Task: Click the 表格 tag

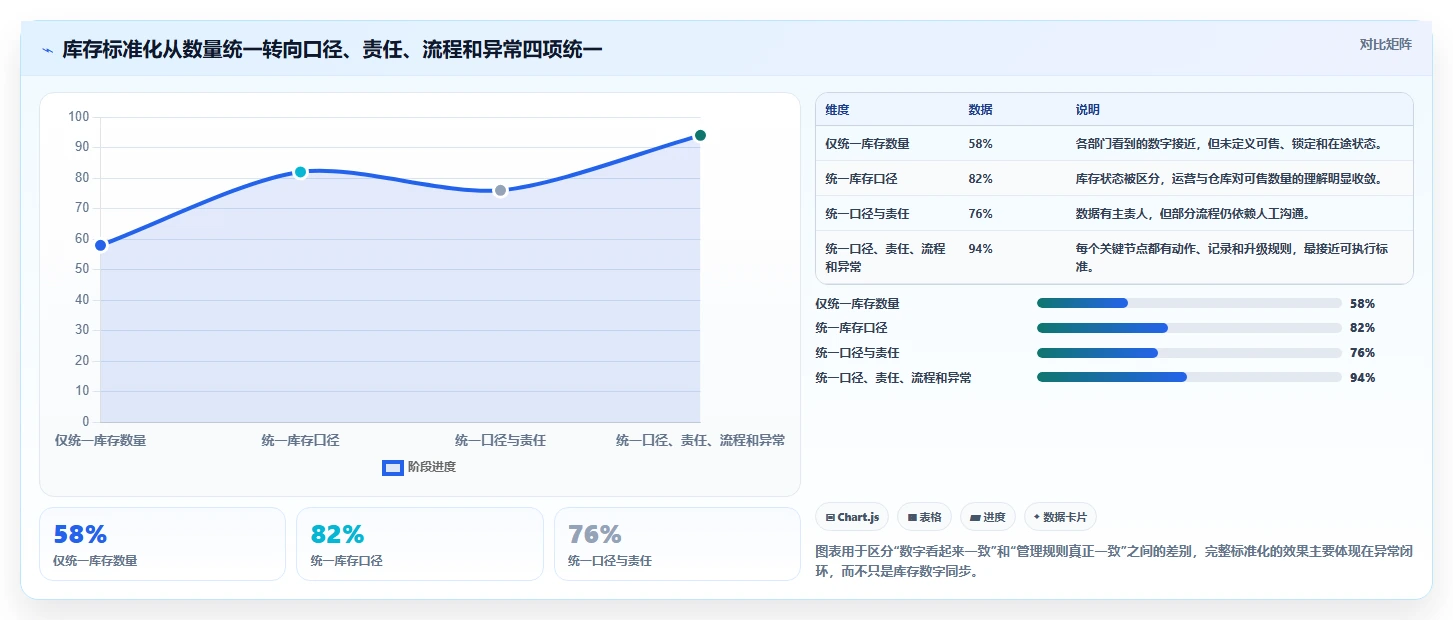Action: click(924, 517)
